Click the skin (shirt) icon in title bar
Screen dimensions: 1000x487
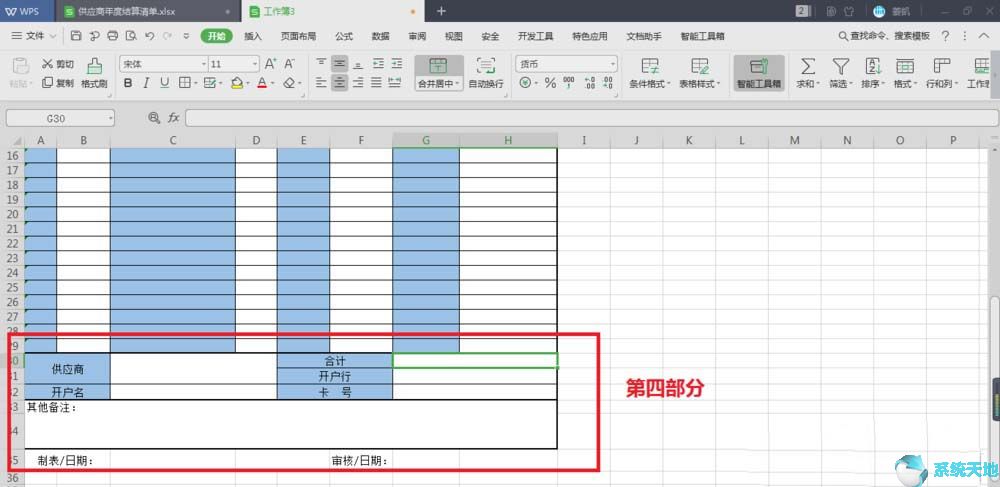(x=849, y=11)
